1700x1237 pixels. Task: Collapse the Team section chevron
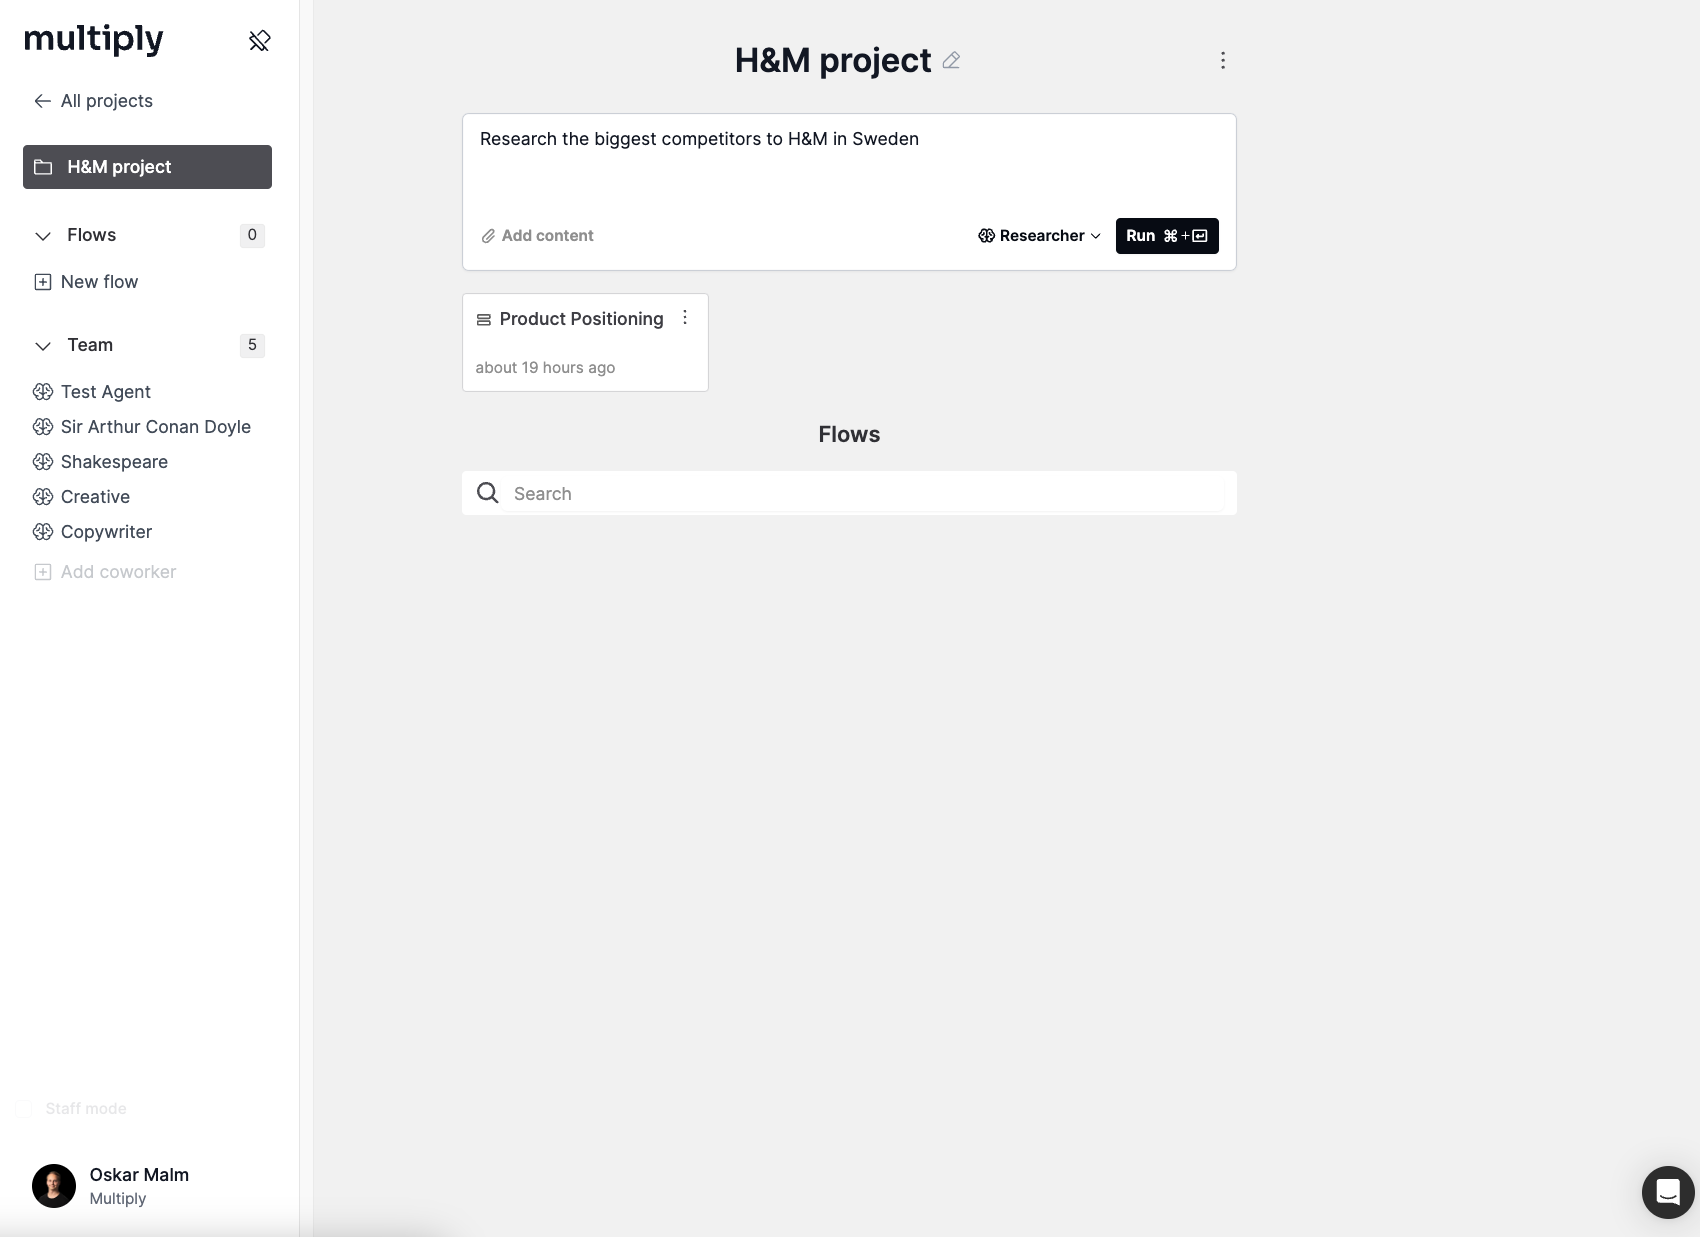click(x=43, y=346)
